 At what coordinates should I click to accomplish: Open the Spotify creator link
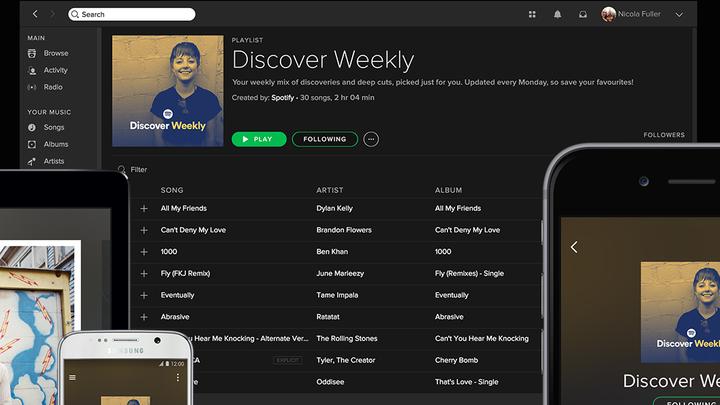click(282, 97)
